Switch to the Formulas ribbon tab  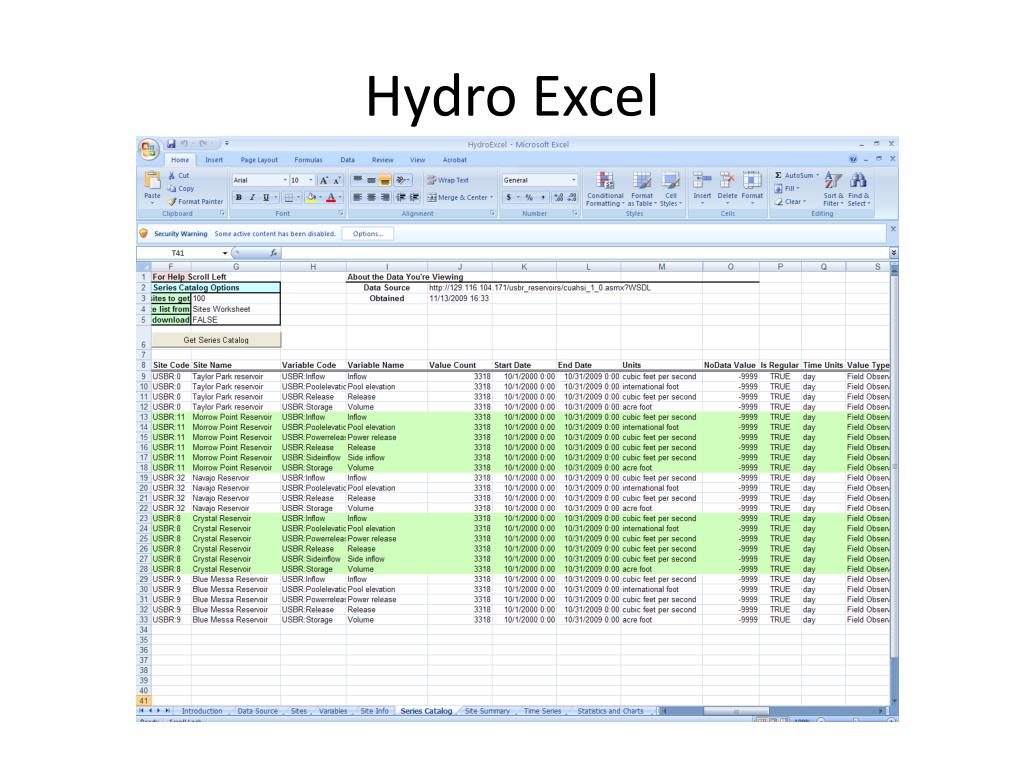point(308,160)
